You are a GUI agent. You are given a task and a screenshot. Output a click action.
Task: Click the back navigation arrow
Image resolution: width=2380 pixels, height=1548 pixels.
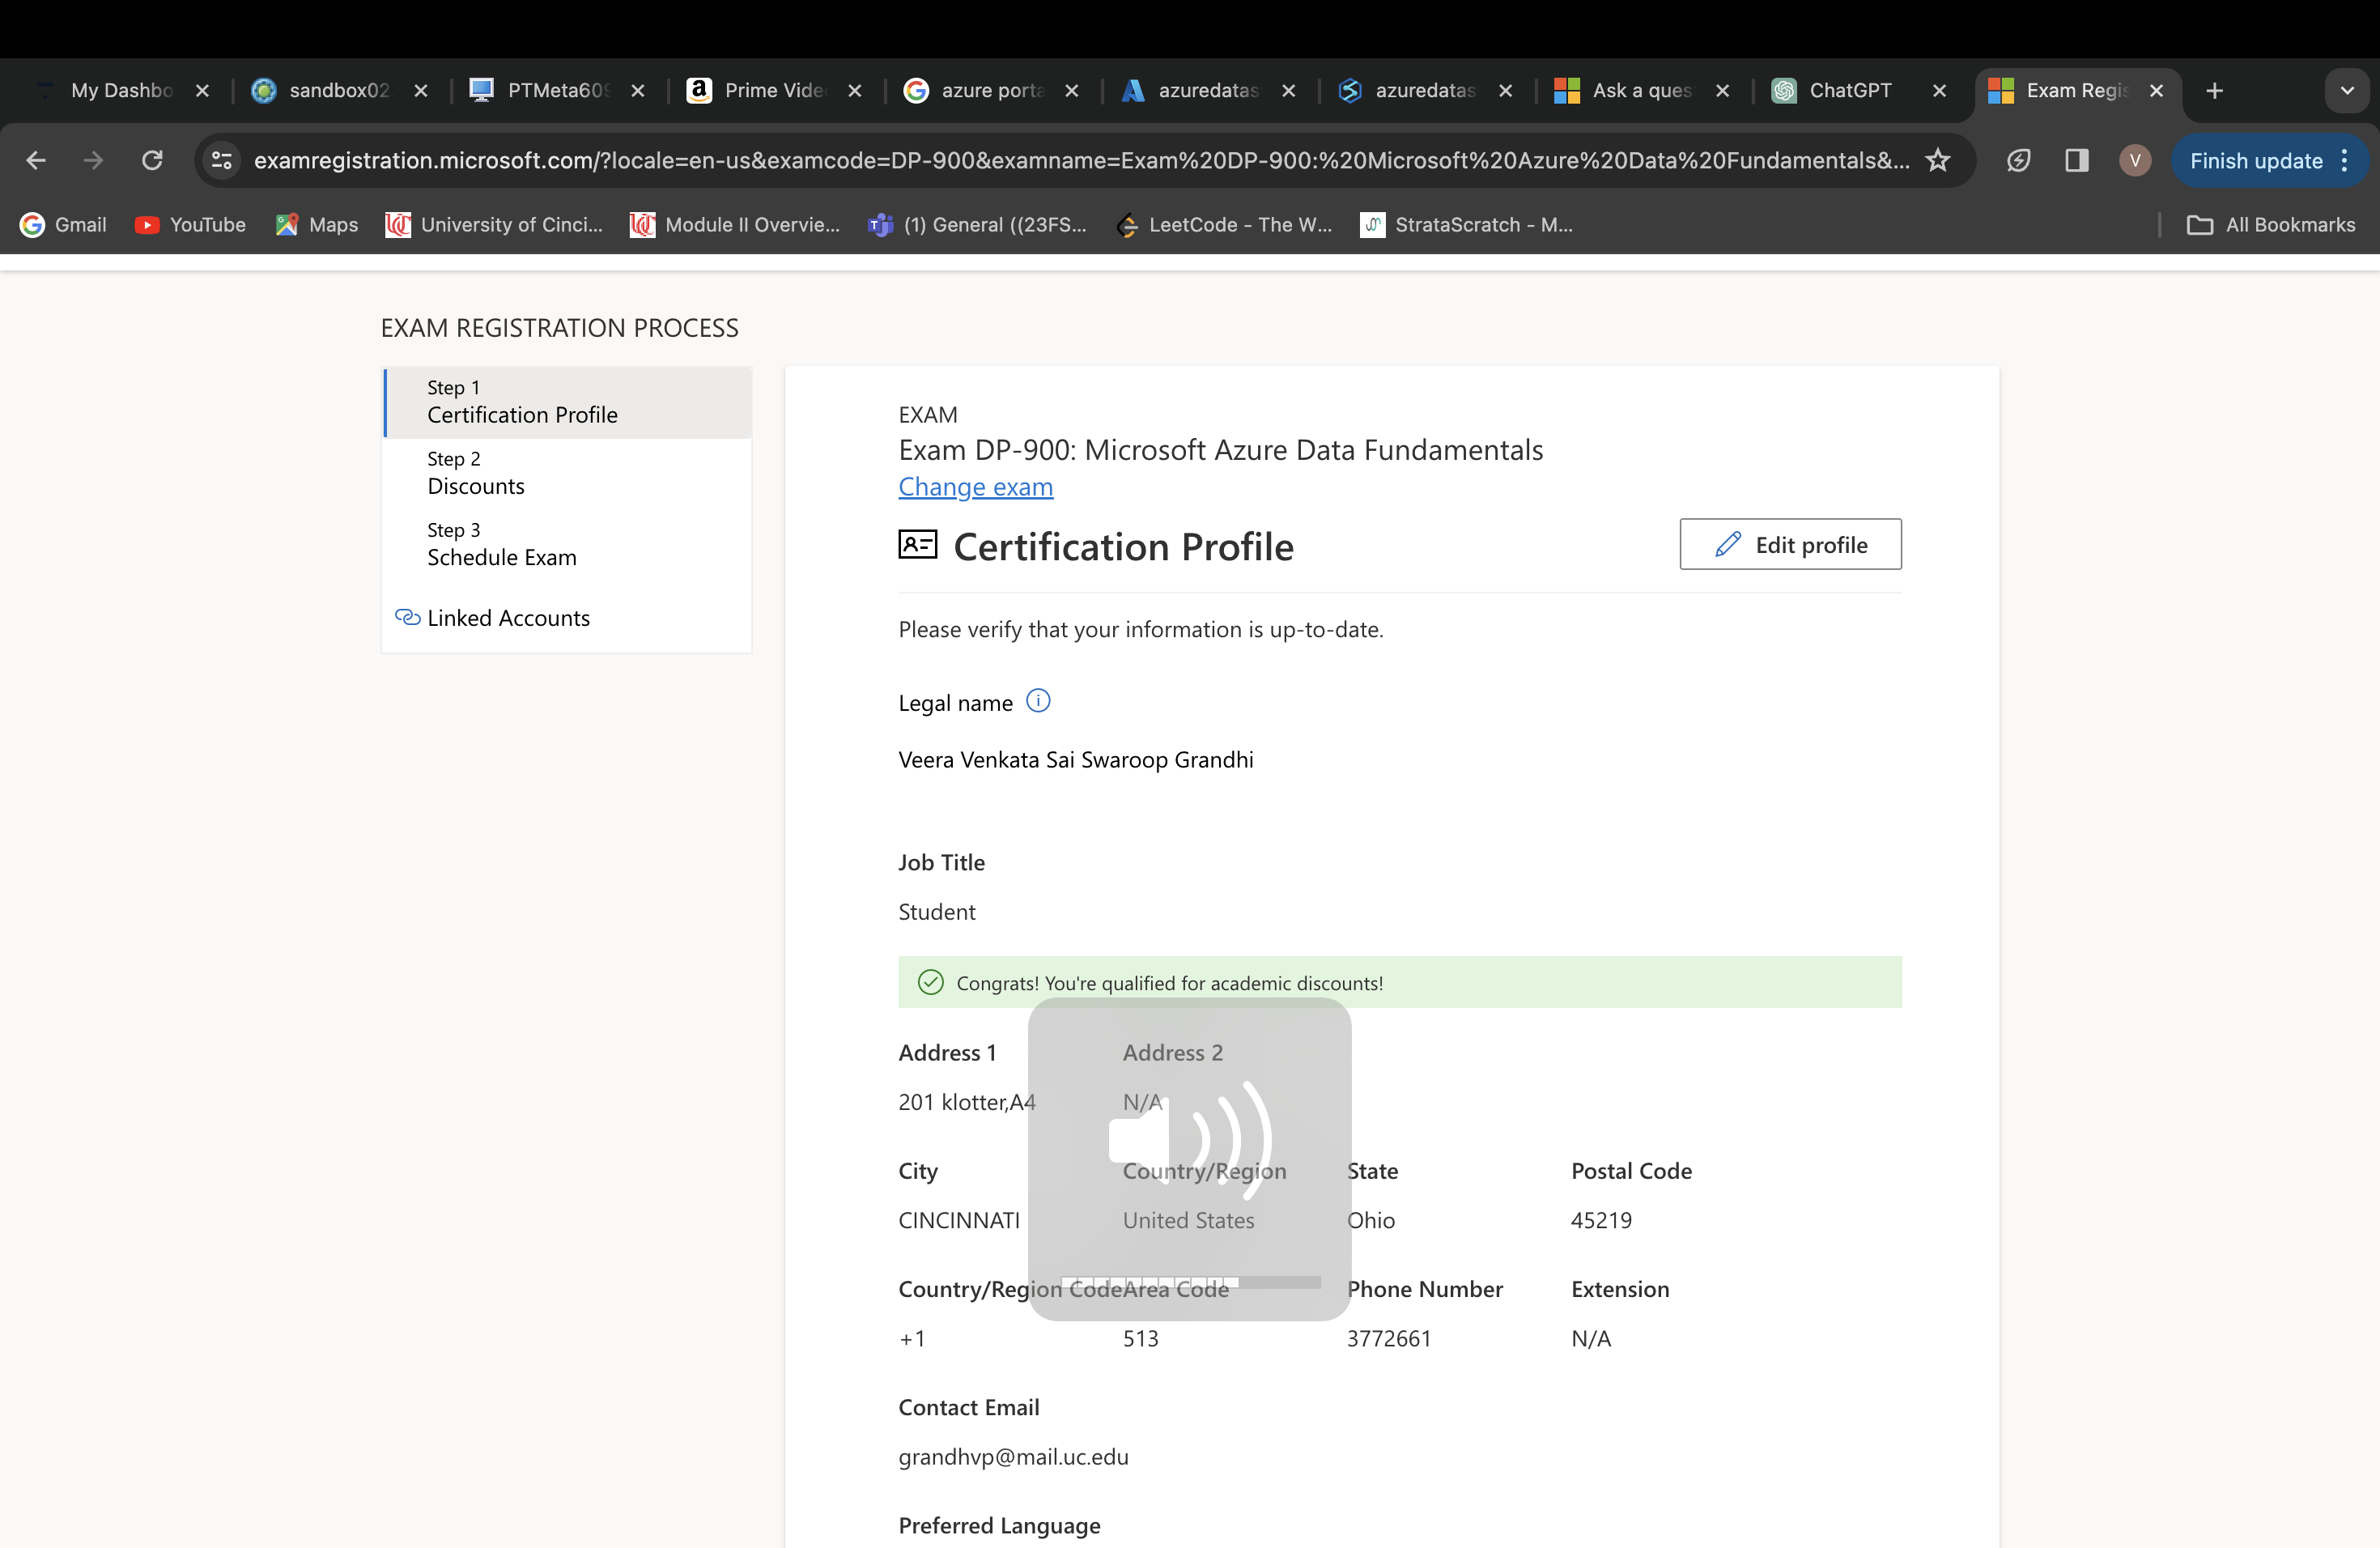36,160
